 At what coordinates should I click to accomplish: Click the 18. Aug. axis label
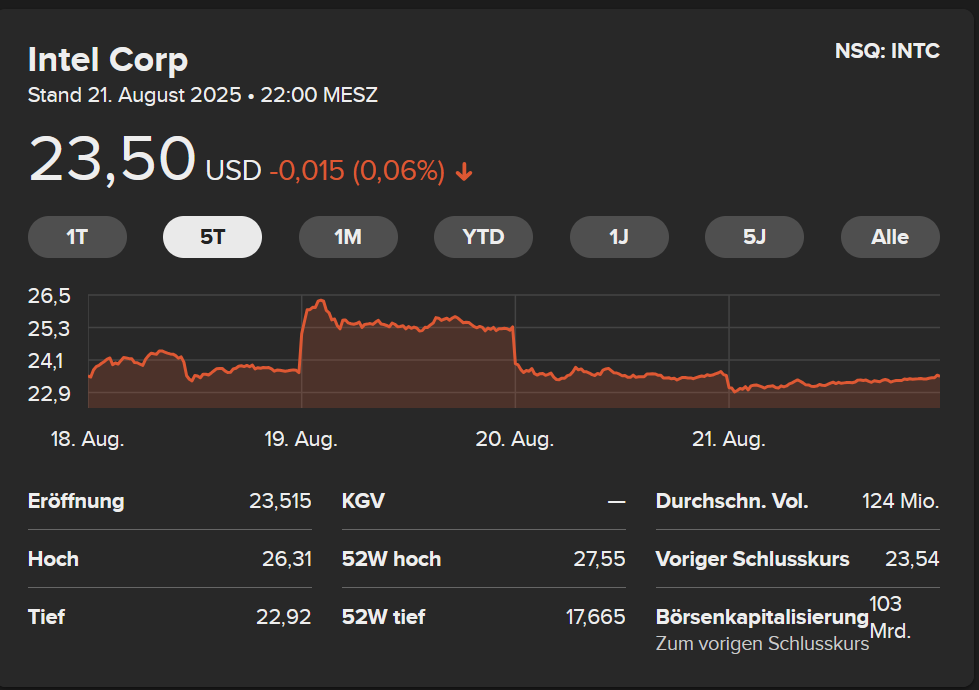(x=87, y=439)
